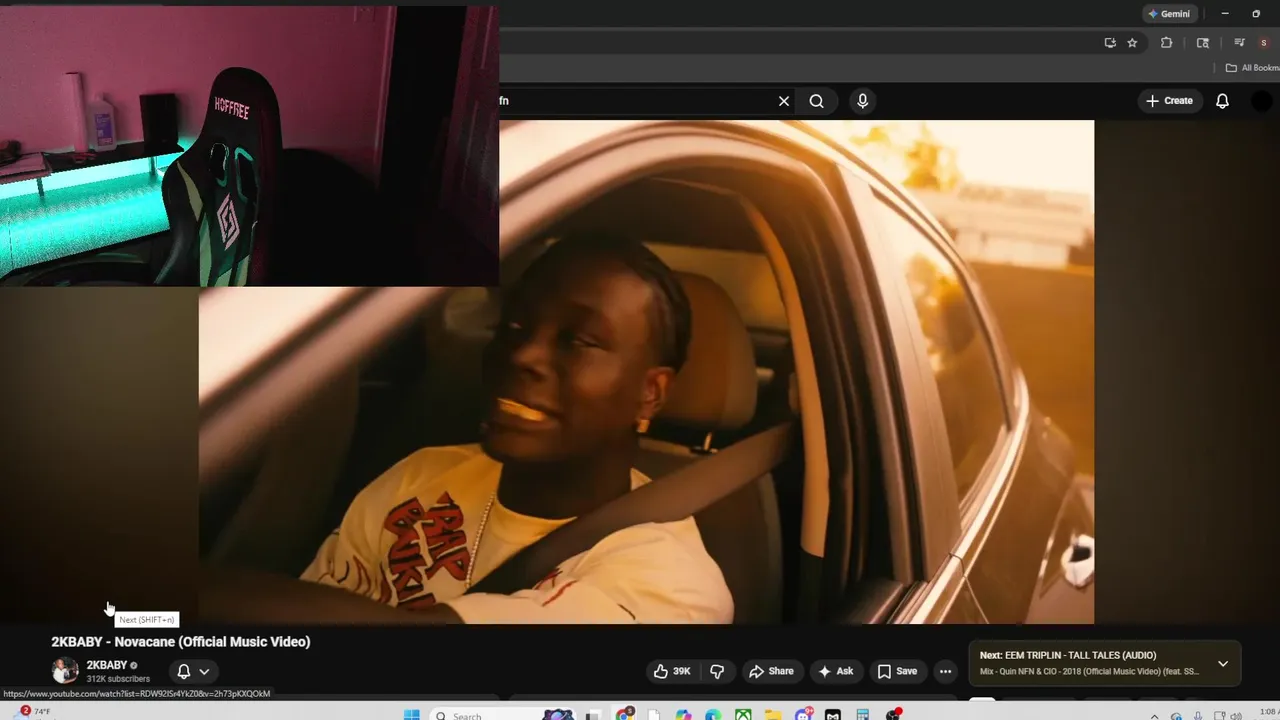Save video to a playlist
The width and height of the screenshot is (1280, 720).
897,672
